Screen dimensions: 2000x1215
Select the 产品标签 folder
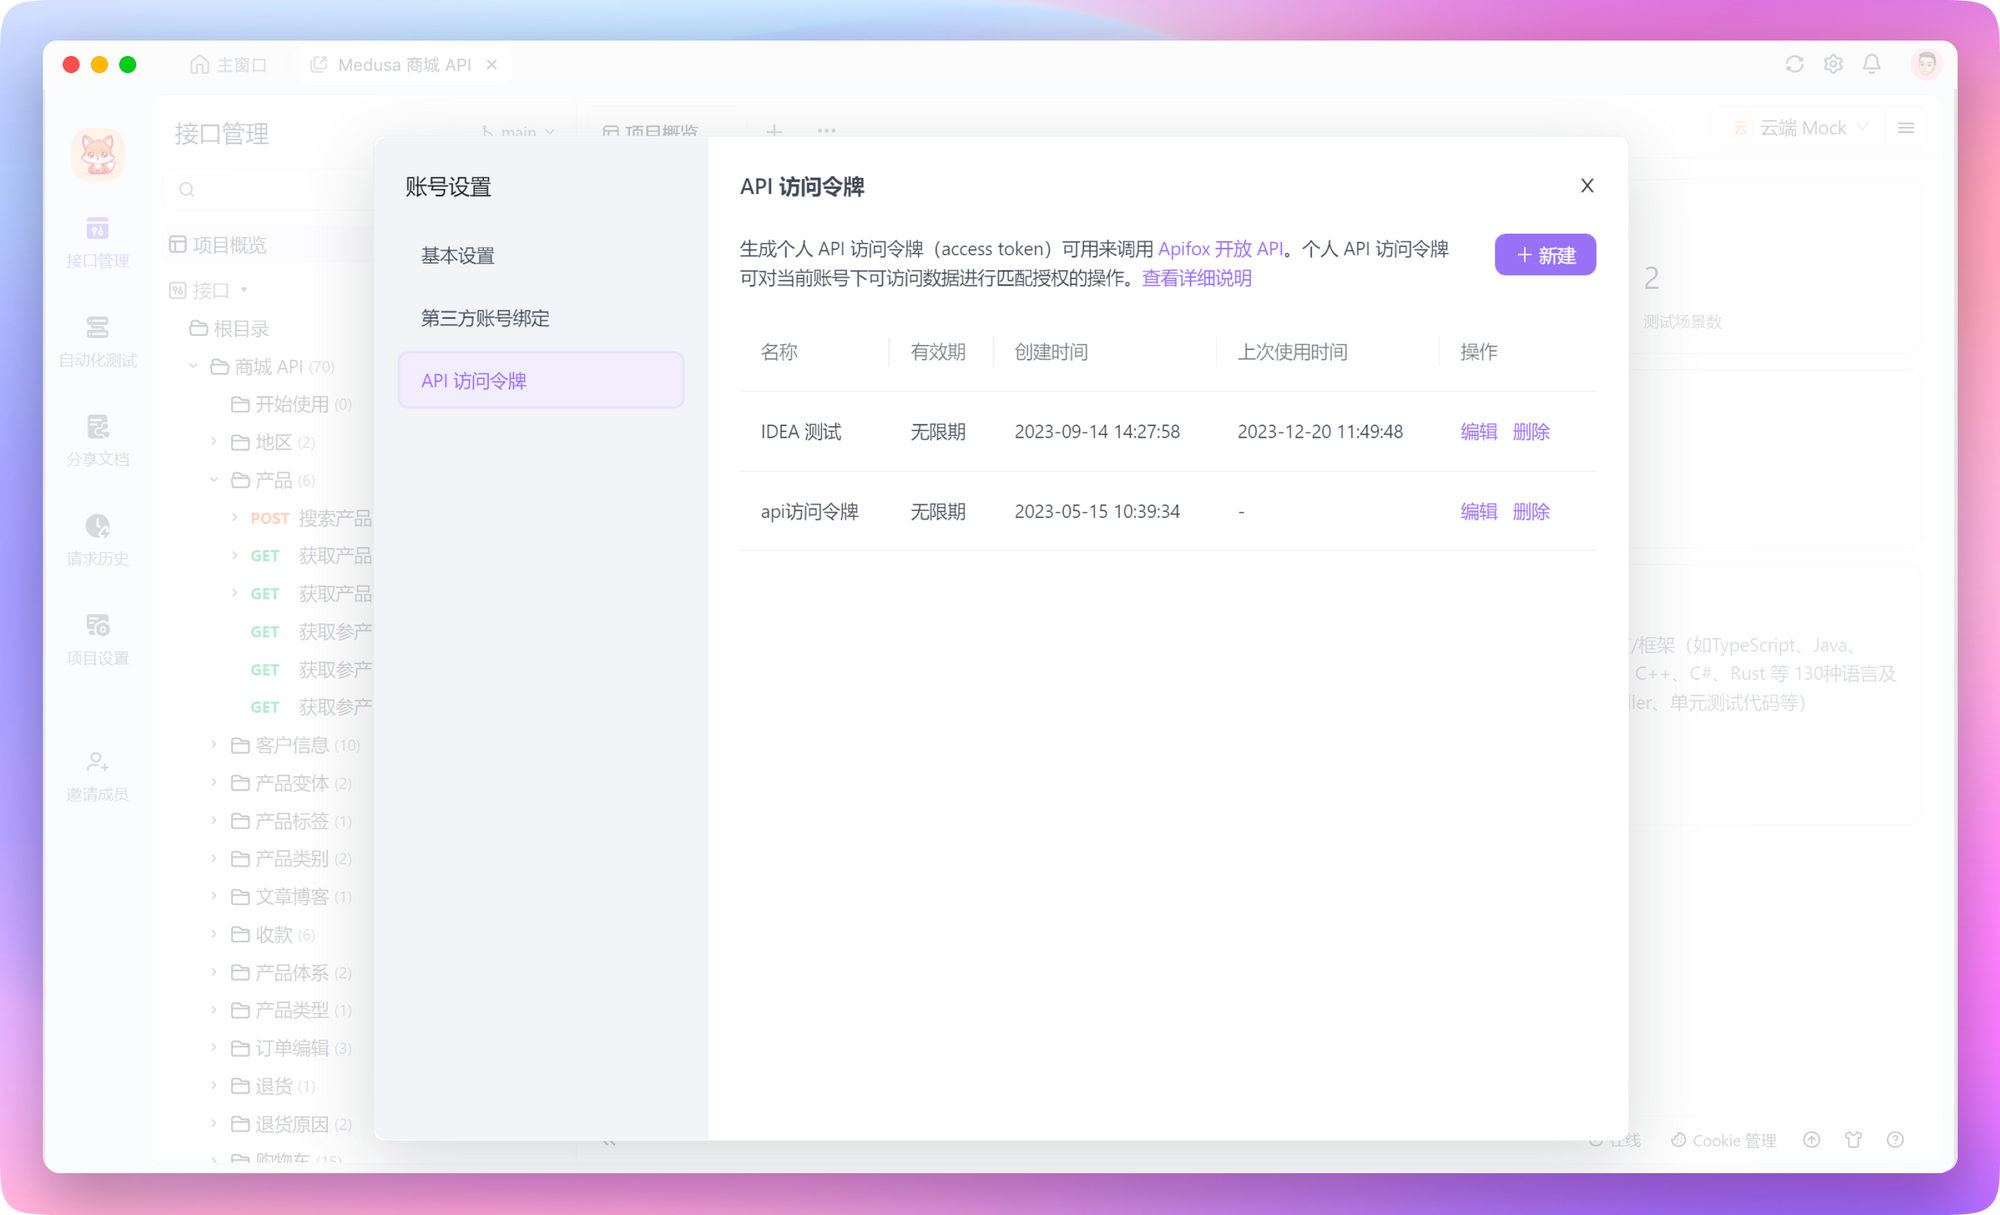click(291, 821)
